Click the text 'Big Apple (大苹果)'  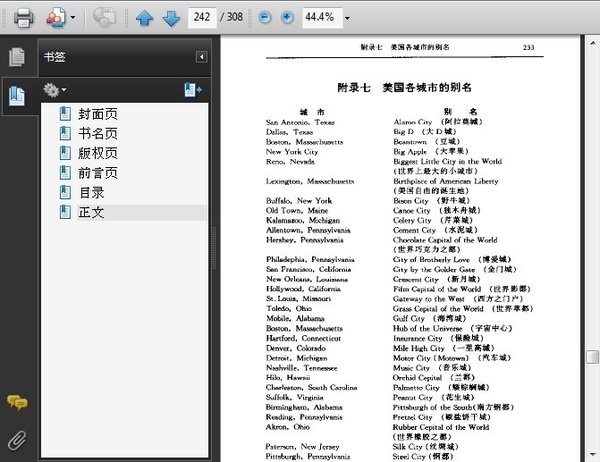coord(431,152)
